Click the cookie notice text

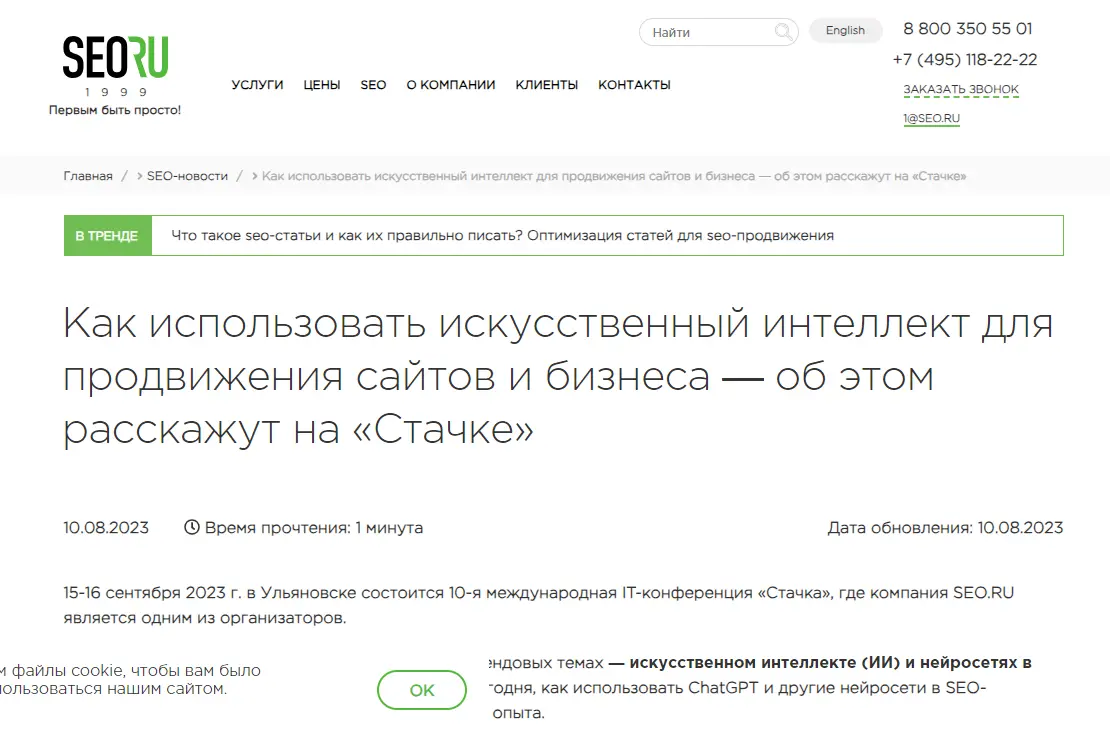click(130, 679)
